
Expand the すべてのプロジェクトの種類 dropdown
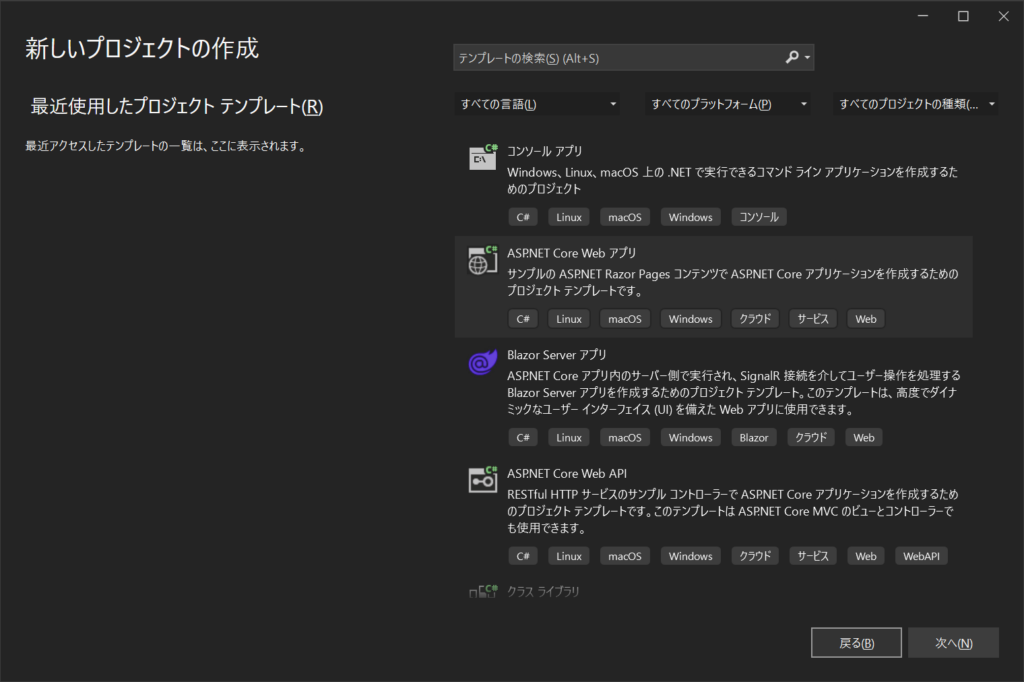(x=914, y=103)
